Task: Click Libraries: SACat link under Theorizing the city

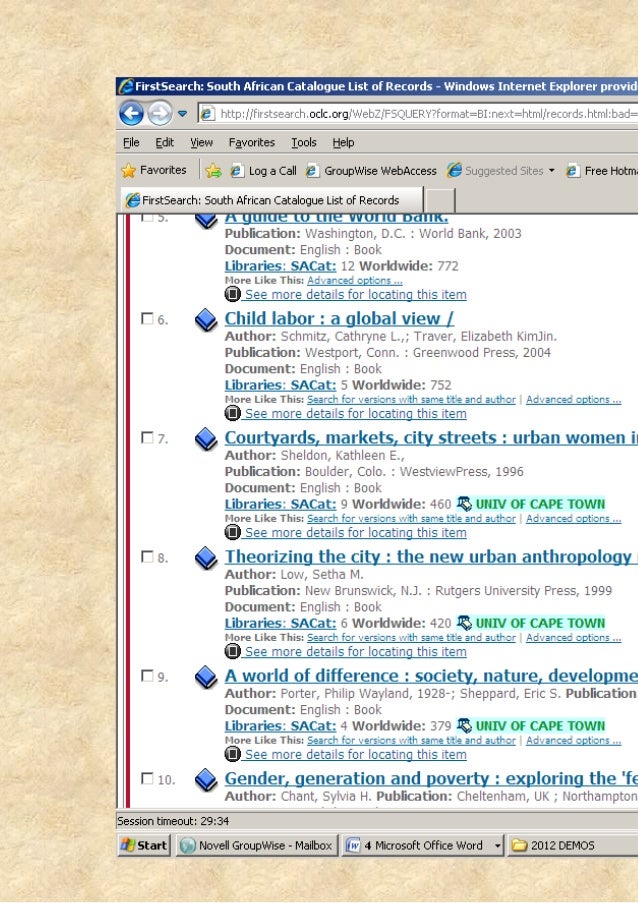Action: (280, 623)
